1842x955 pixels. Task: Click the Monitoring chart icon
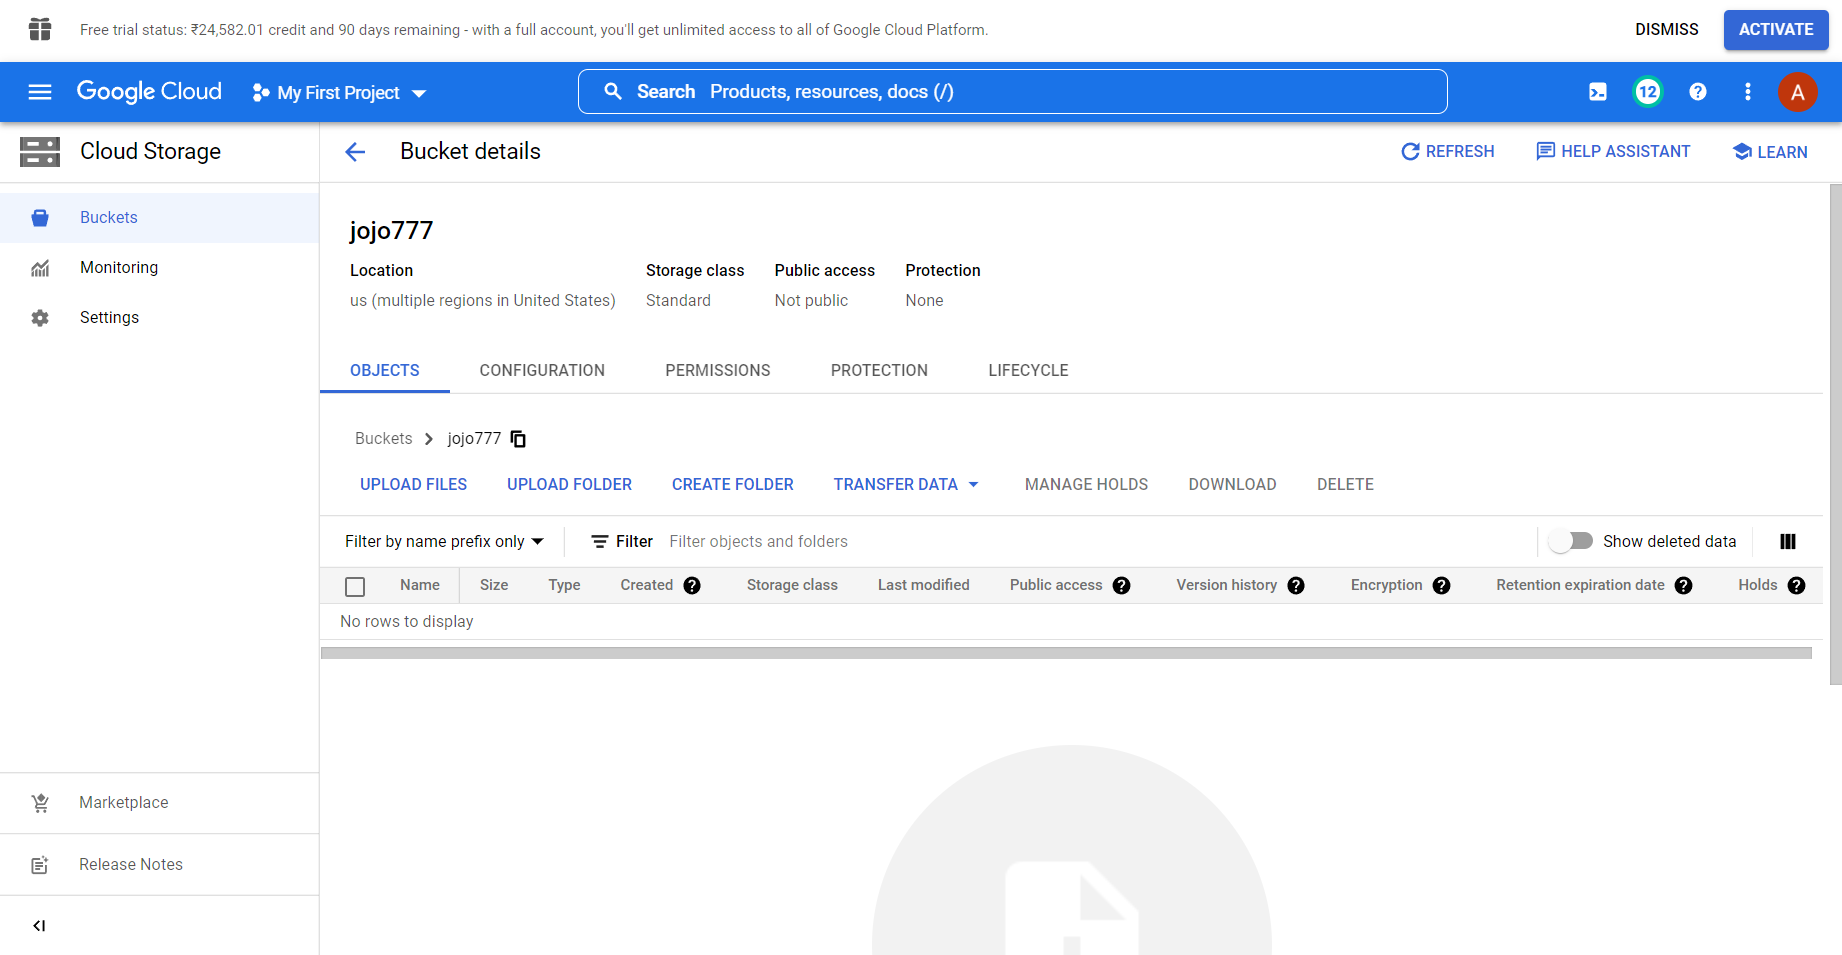40,268
